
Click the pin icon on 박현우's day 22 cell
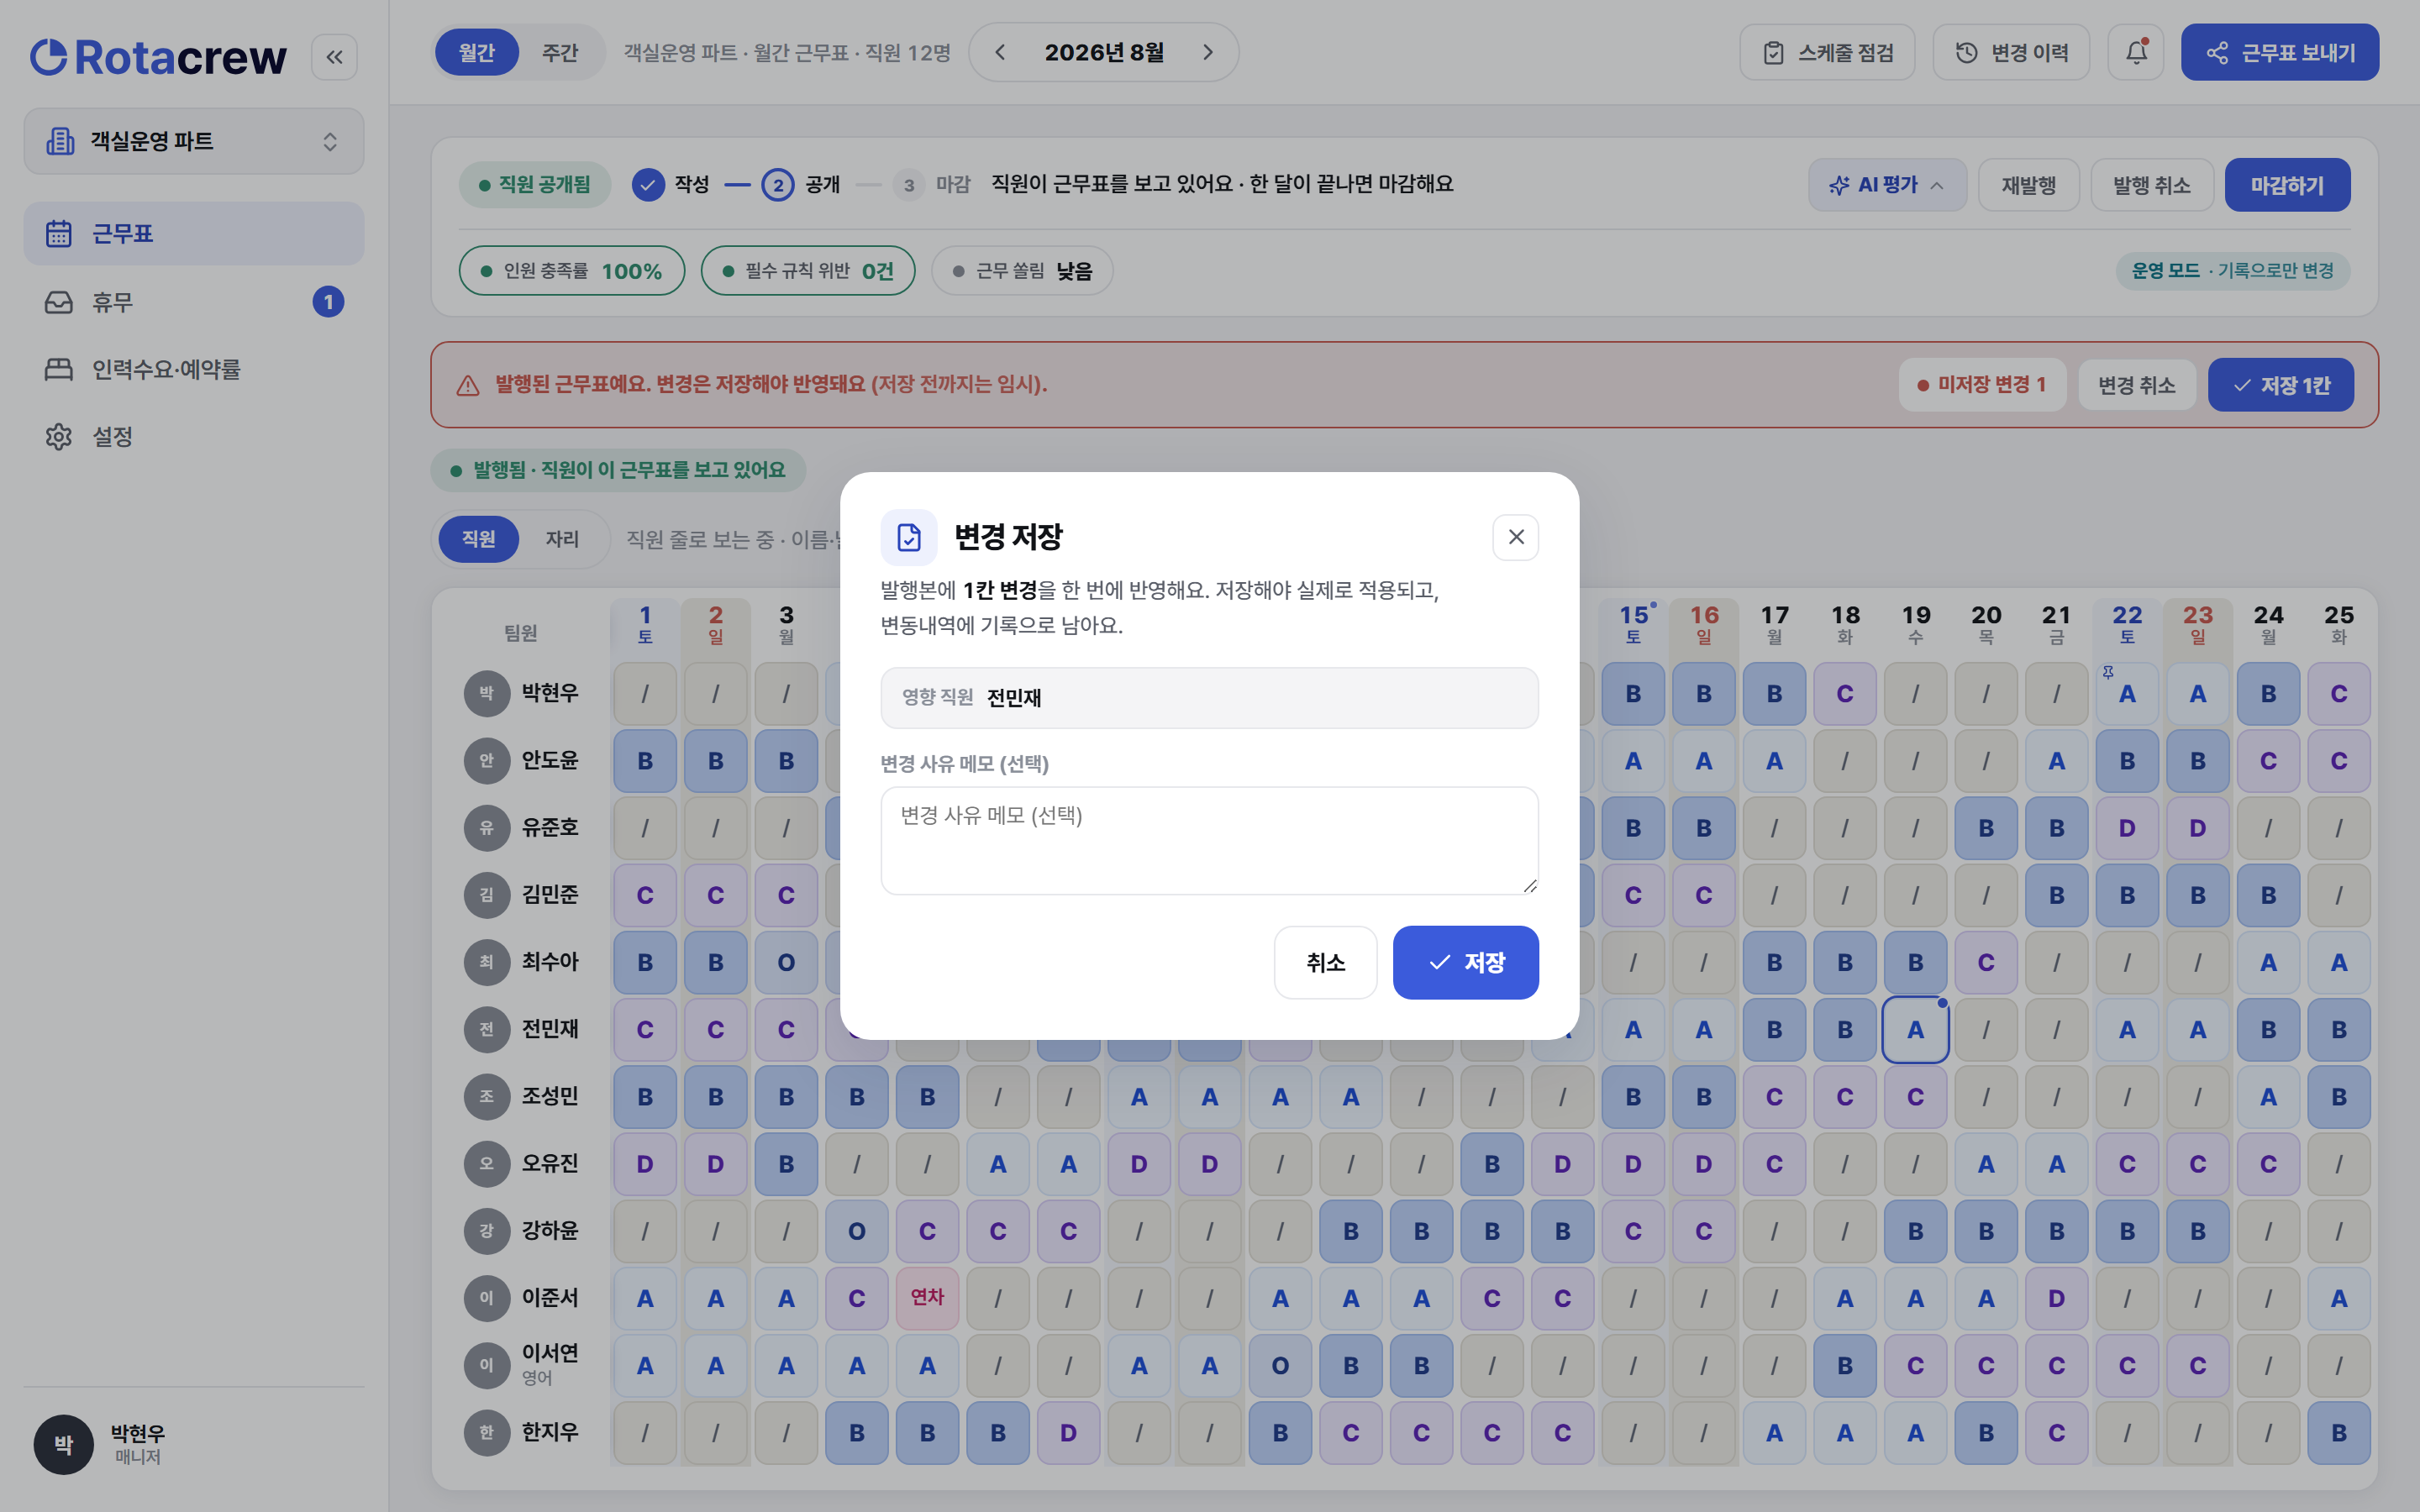pyautogui.click(x=2108, y=672)
